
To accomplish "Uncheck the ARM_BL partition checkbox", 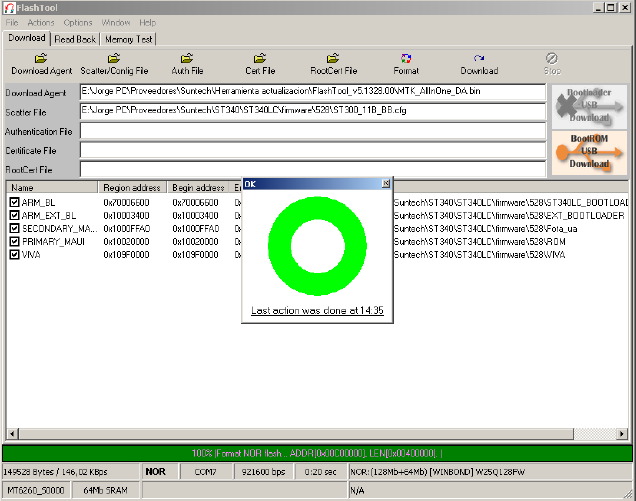I will pos(14,202).
